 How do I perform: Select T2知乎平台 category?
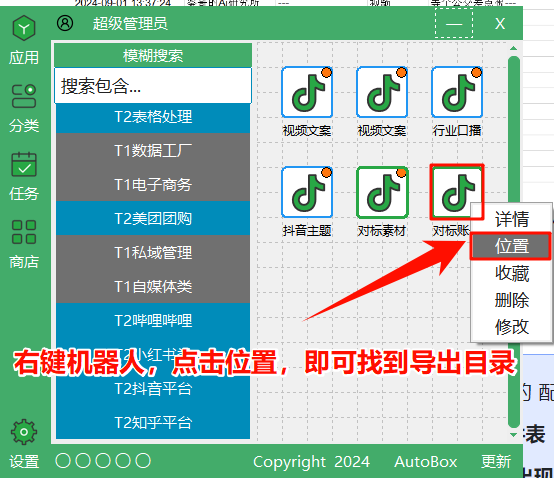coord(153,423)
